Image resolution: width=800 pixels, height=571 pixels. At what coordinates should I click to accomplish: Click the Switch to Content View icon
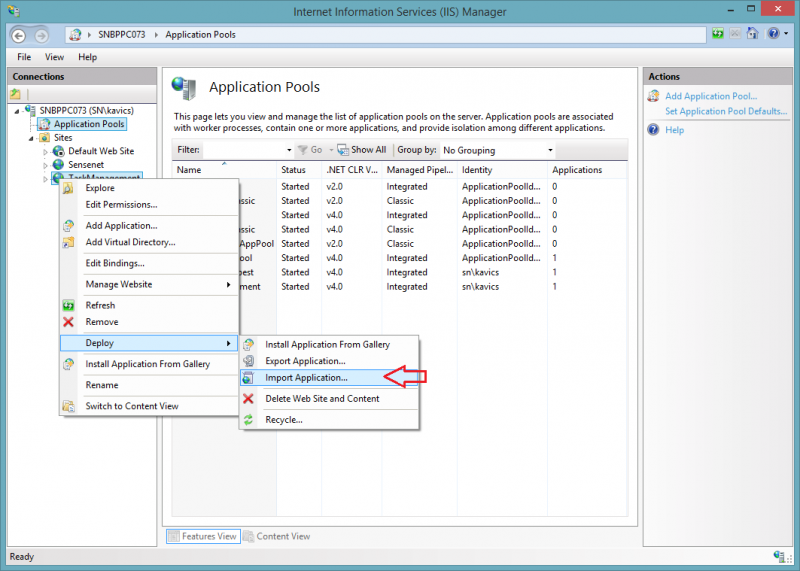[x=68, y=406]
